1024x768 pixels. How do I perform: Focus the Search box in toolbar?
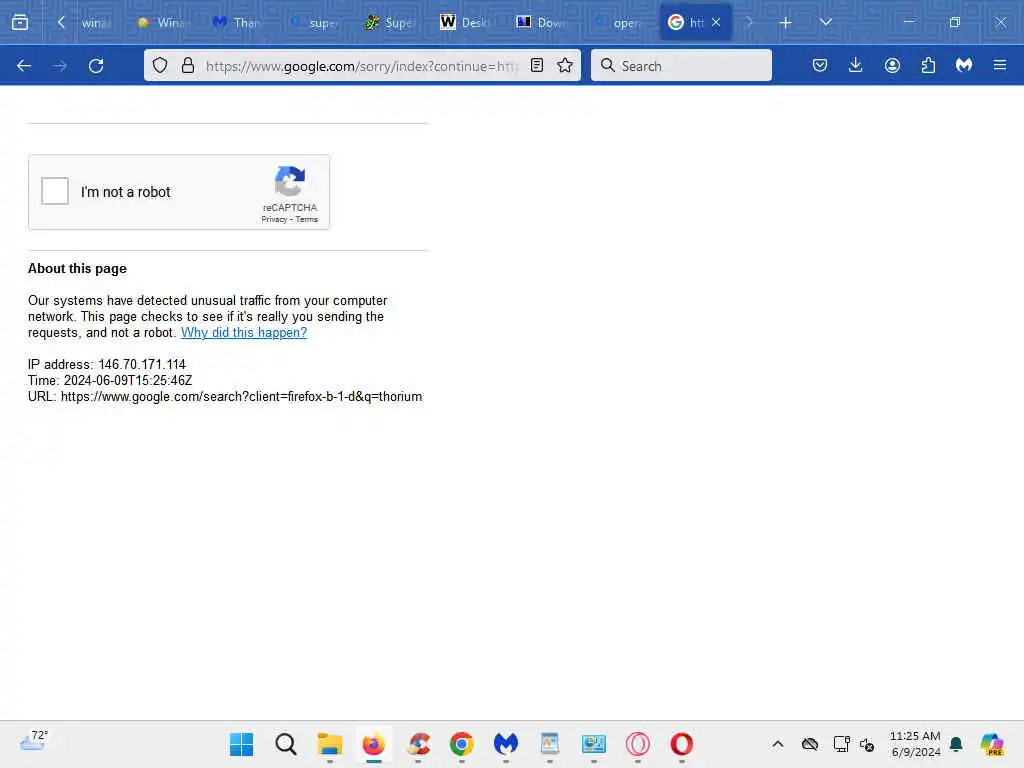(681, 65)
